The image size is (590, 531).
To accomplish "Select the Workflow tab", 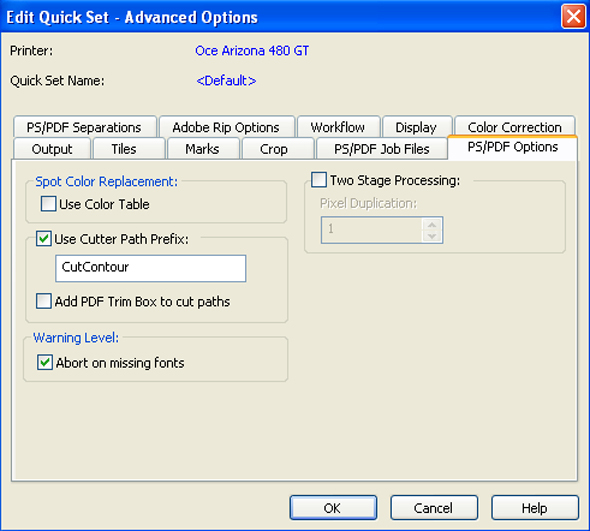I will (x=338, y=127).
